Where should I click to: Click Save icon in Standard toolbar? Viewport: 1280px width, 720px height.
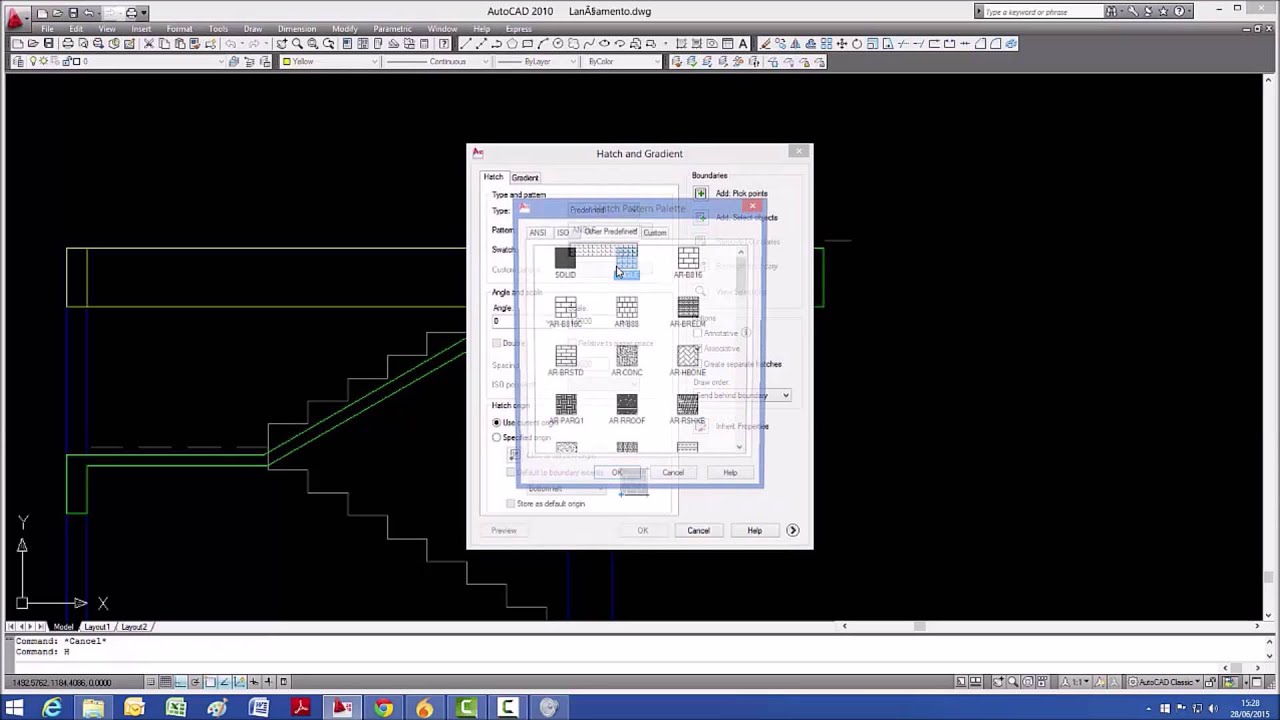tap(48, 44)
